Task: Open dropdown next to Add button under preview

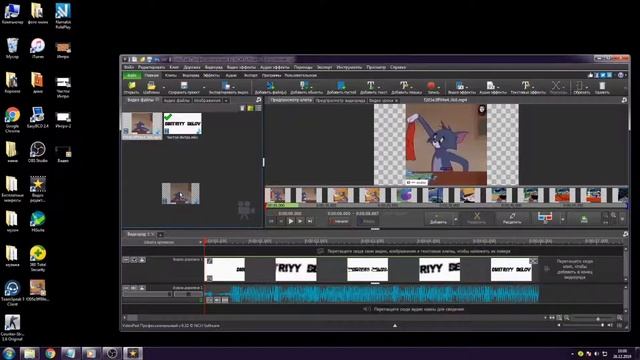Action: point(456,219)
